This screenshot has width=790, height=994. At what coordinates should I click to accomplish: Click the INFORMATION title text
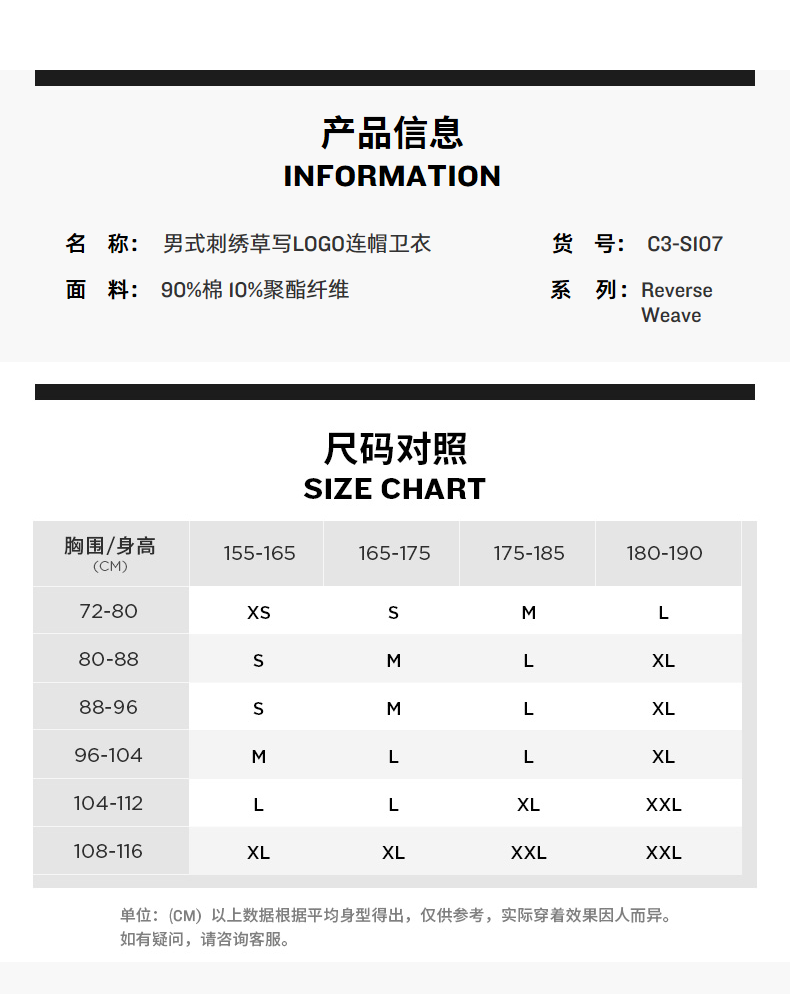[x=392, y=176]
